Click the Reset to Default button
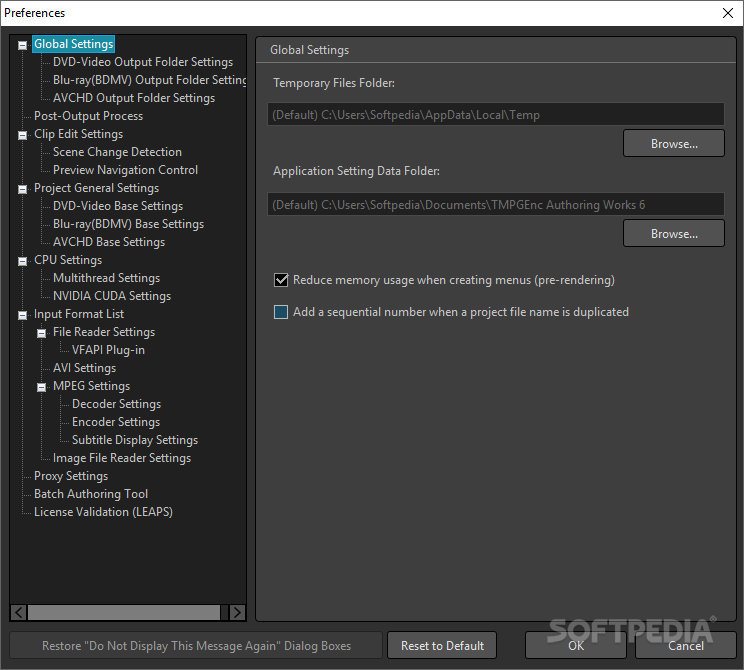The height and width of the screenshot is (670, 744). tap(442, 645)
